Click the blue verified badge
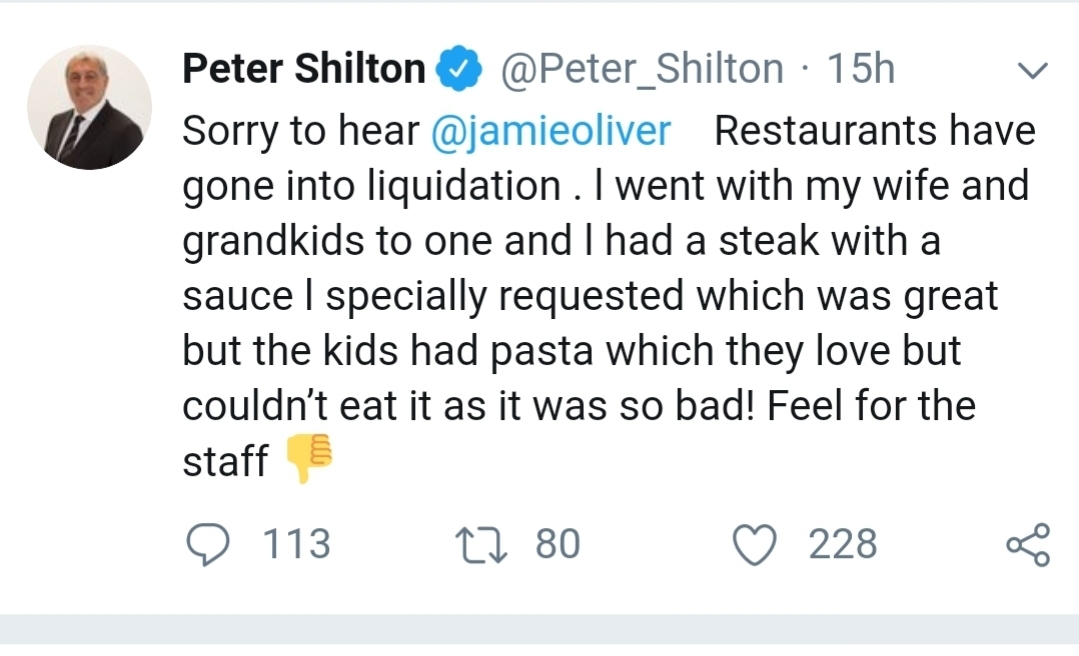Image resolution: width=1079 pixels, height=656 pixels. click(459, 68)
